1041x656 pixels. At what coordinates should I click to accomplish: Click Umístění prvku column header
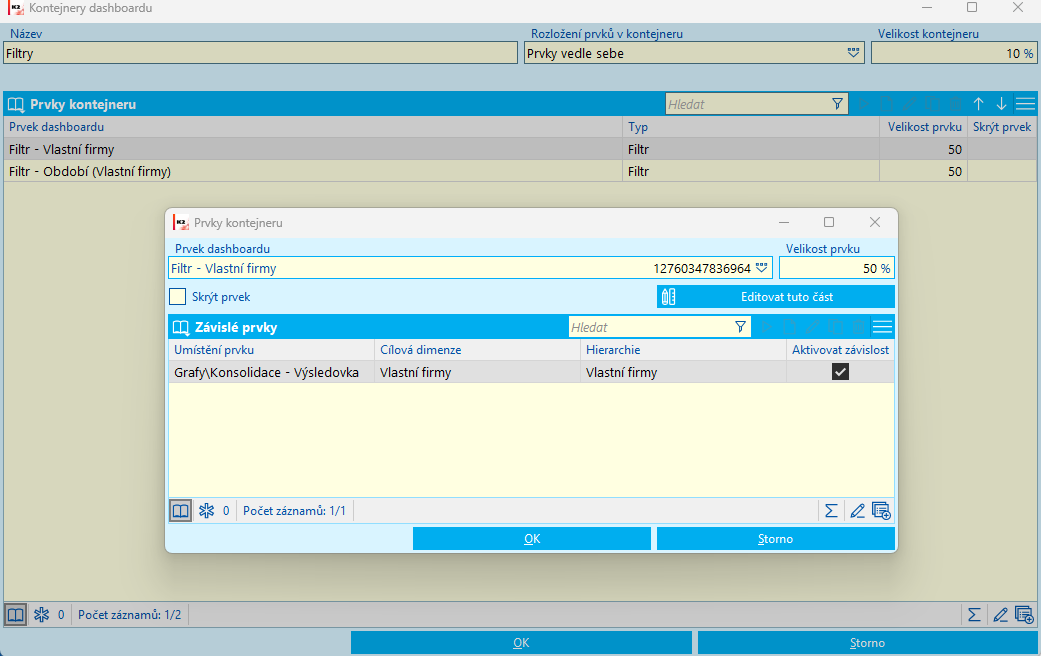[272, 350]
